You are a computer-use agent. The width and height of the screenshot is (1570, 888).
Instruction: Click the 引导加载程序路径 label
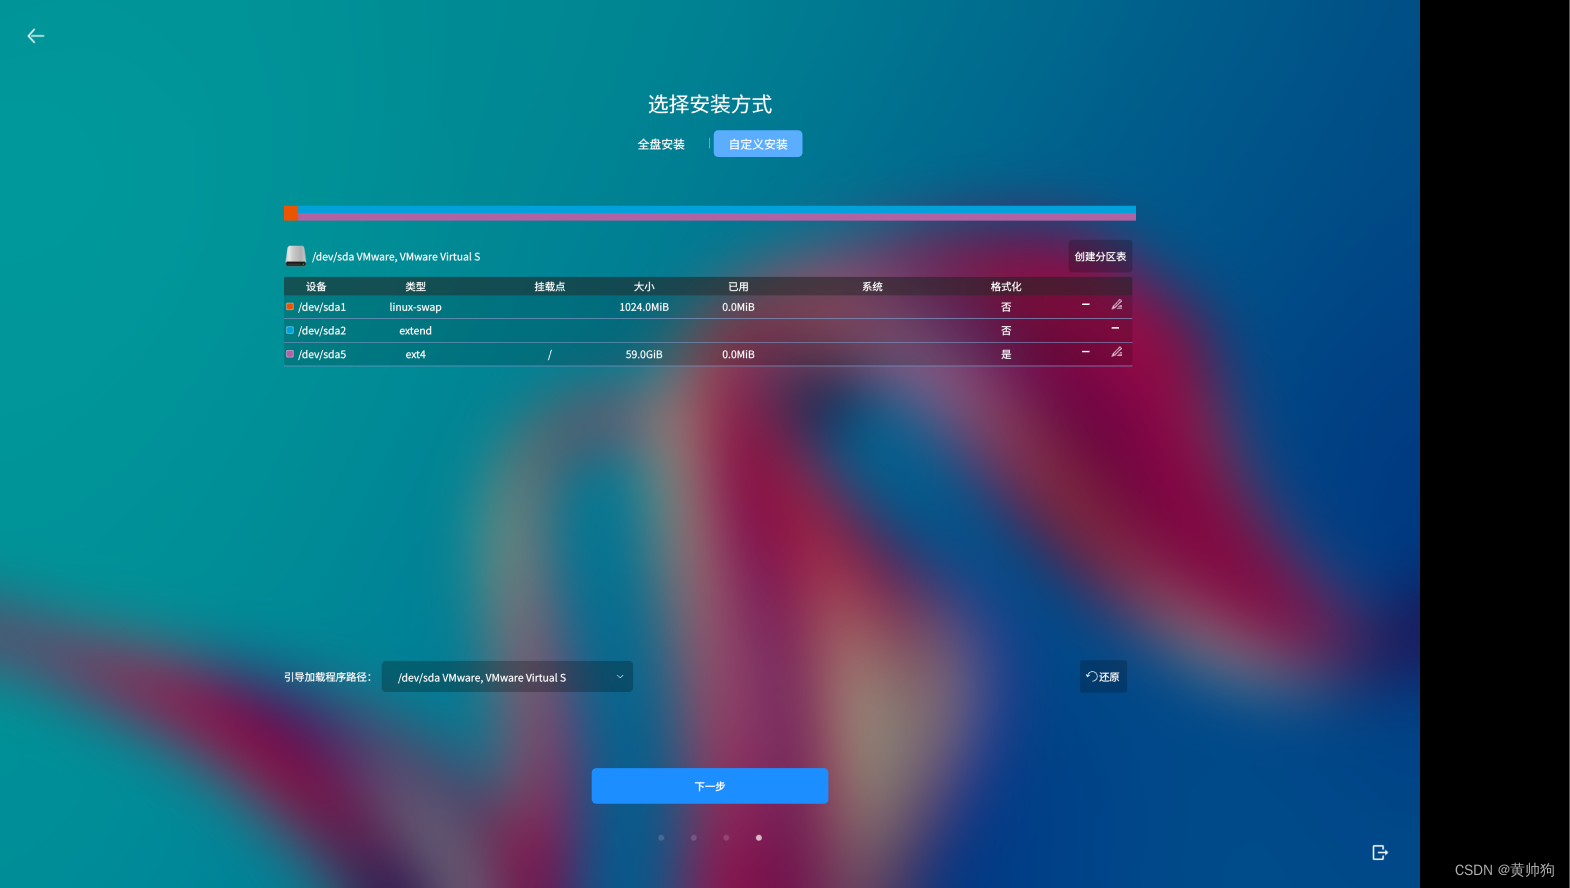[x=327, y=677]
